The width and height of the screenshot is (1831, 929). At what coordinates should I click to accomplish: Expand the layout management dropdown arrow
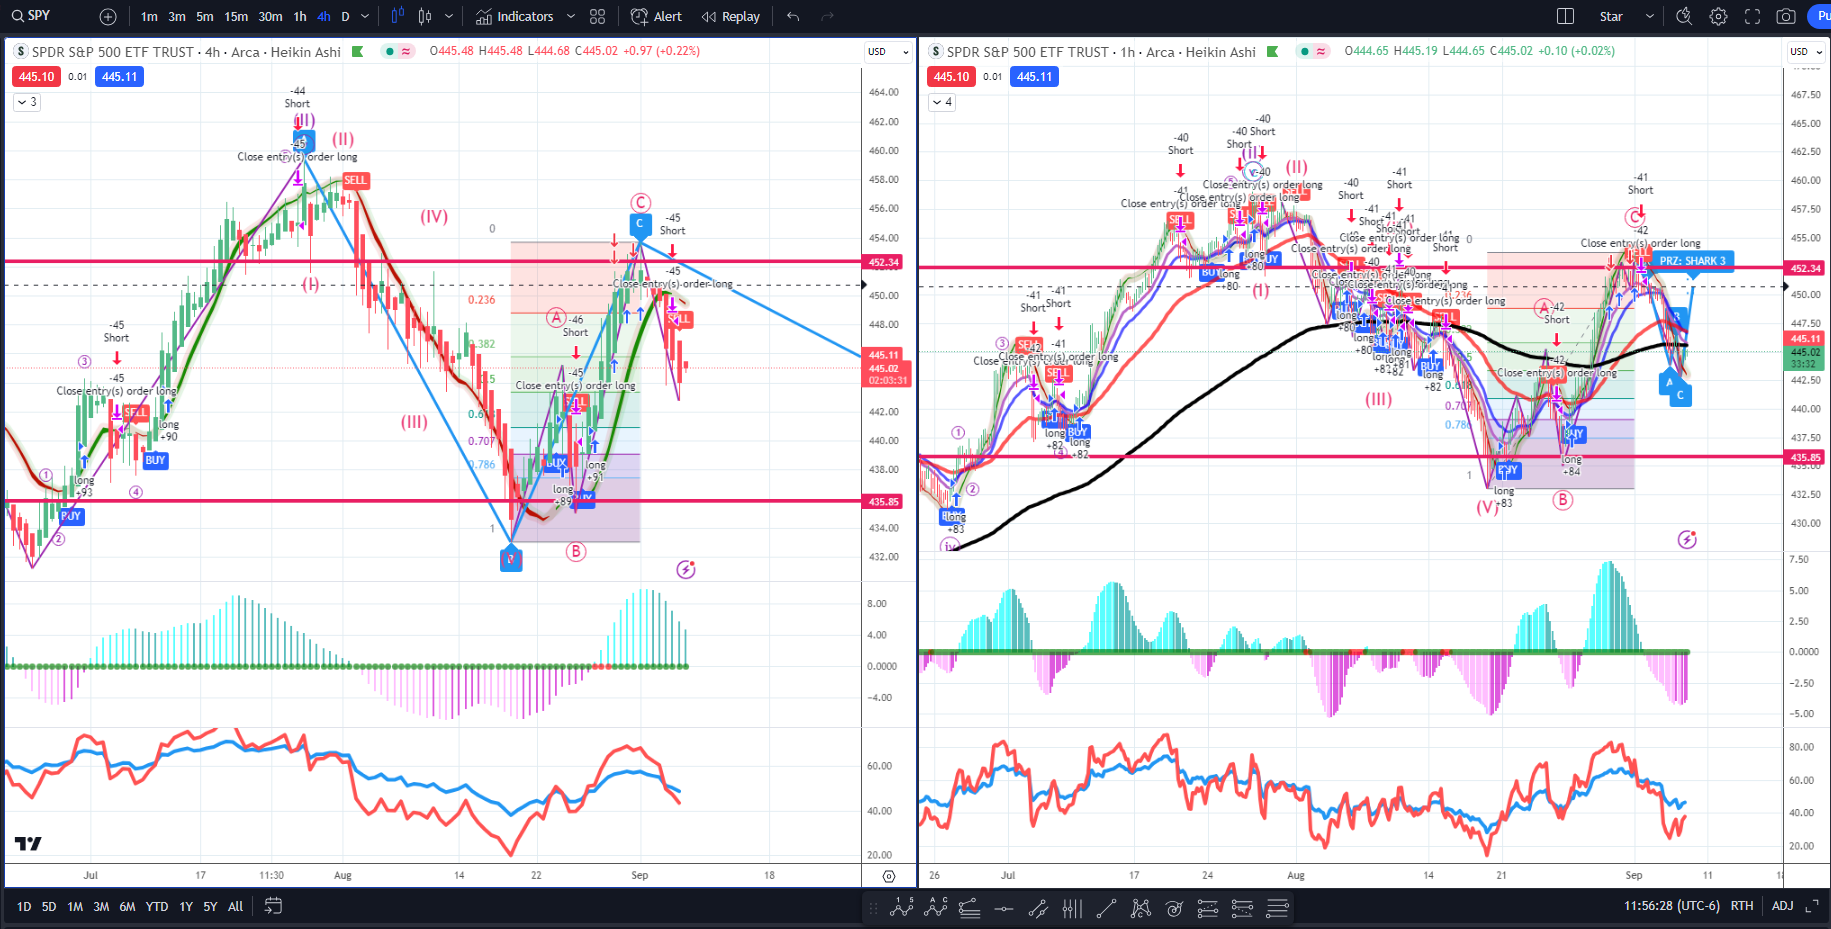(1650, 17)
